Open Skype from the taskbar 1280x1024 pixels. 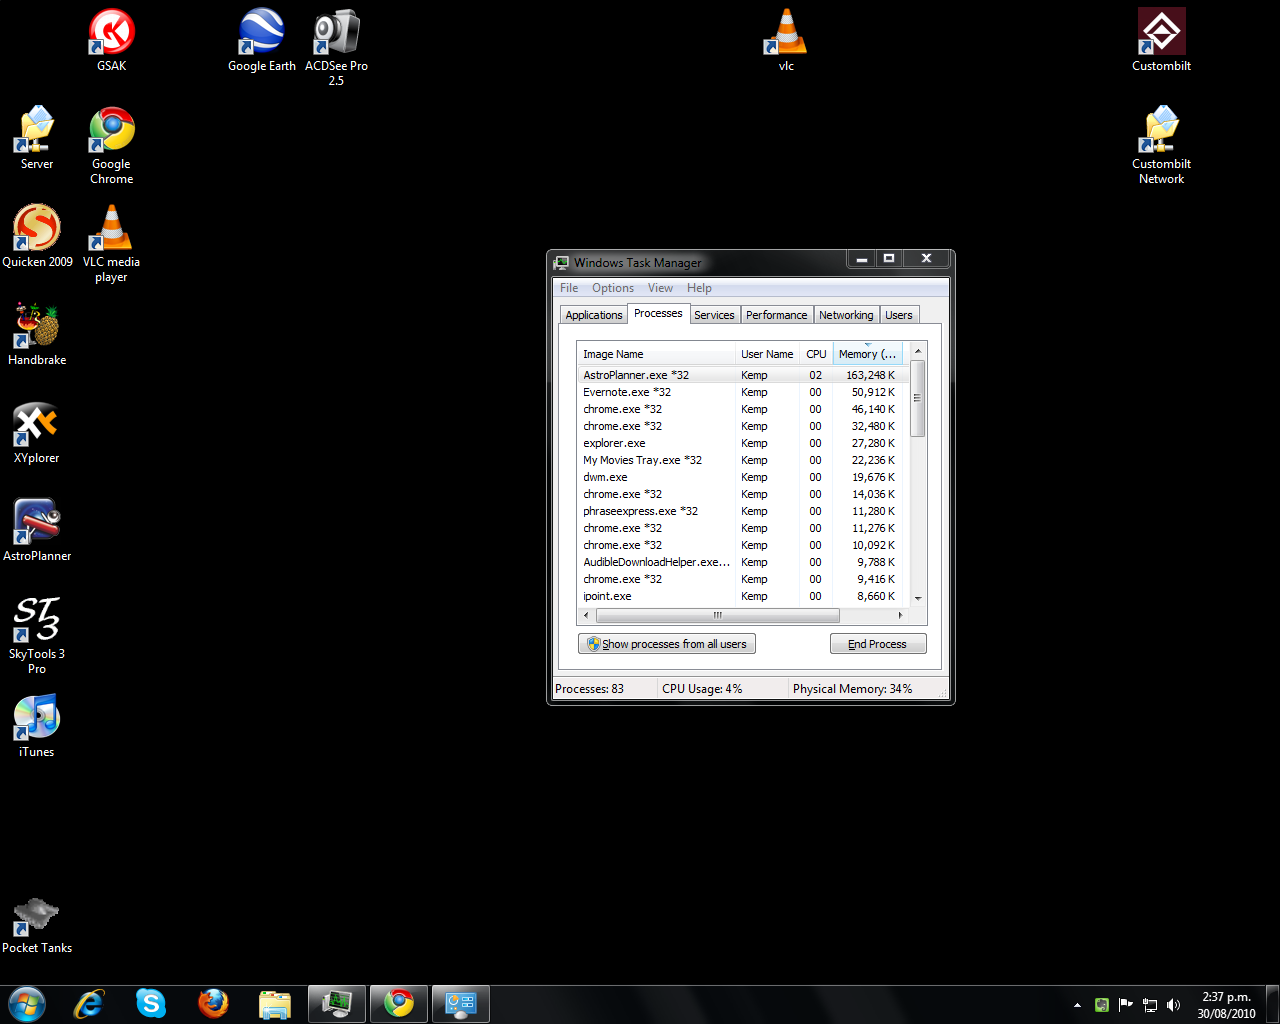point(151,1003)
